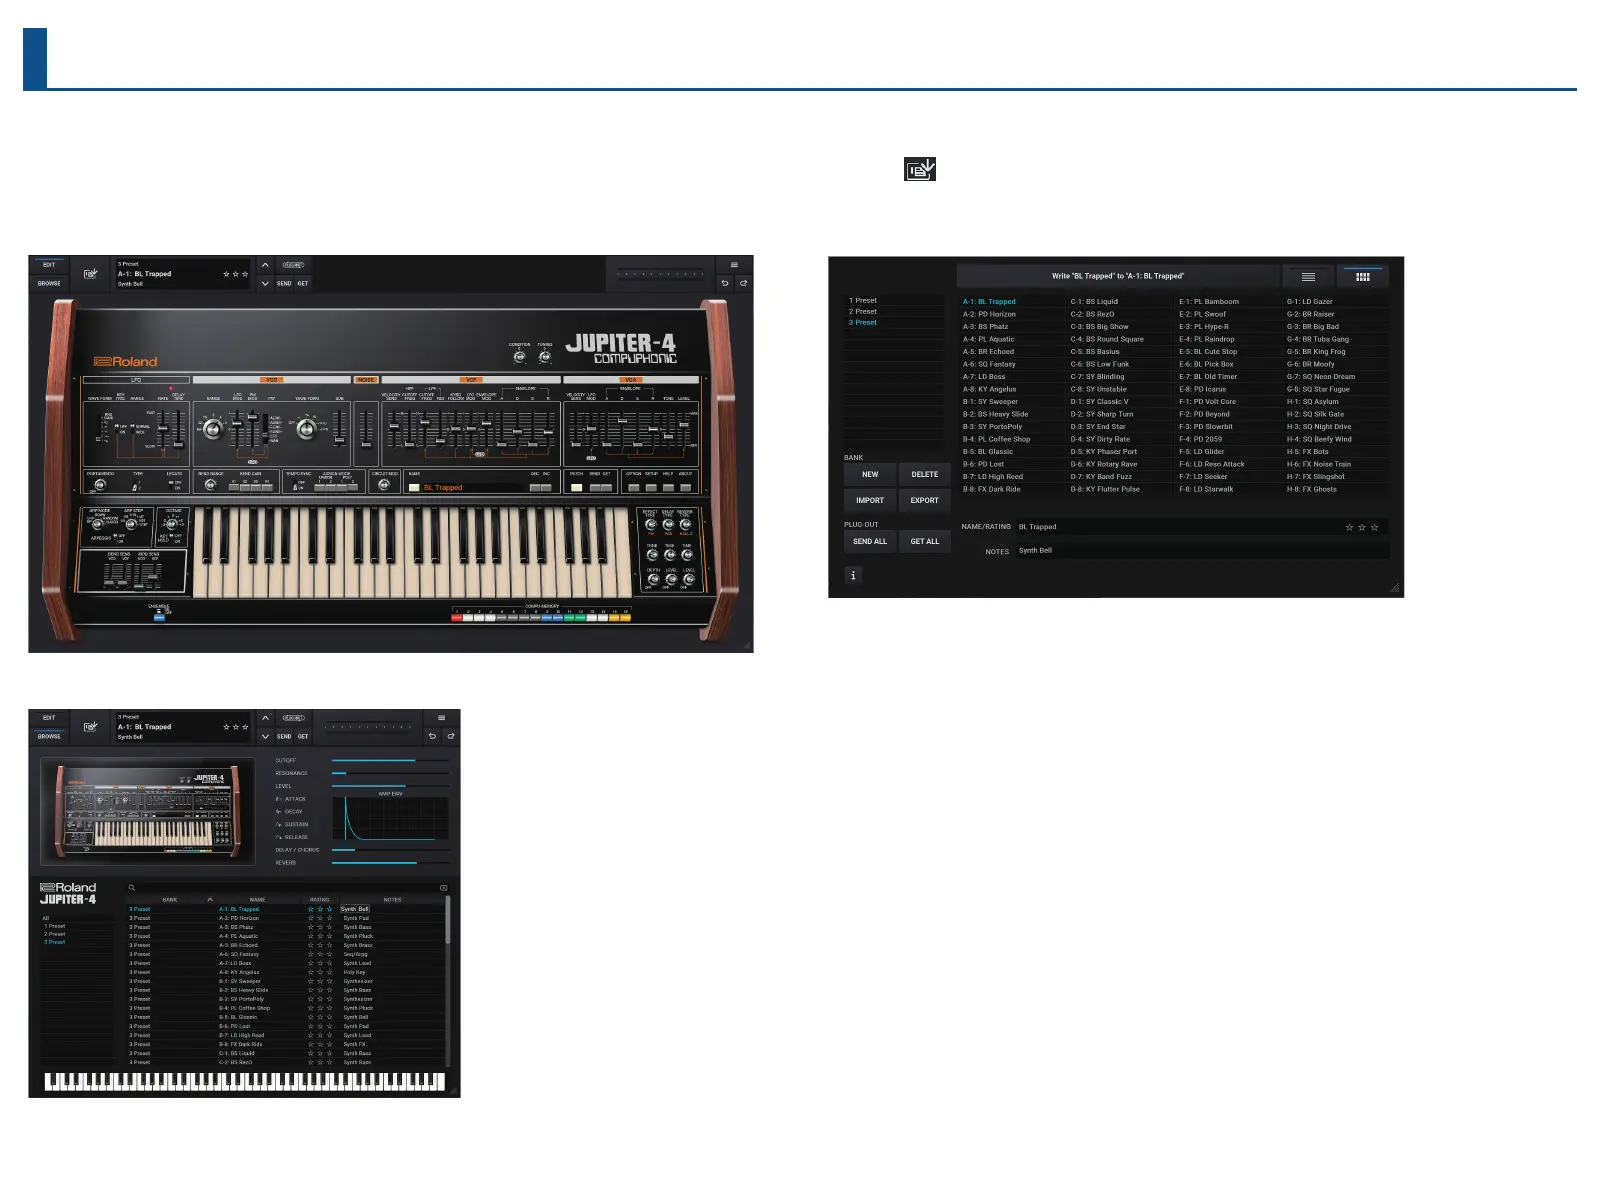Adjust REVERB slider in Browse window
The width and height of the screenshot is (1600, 1200).
(x=390, y=862)
